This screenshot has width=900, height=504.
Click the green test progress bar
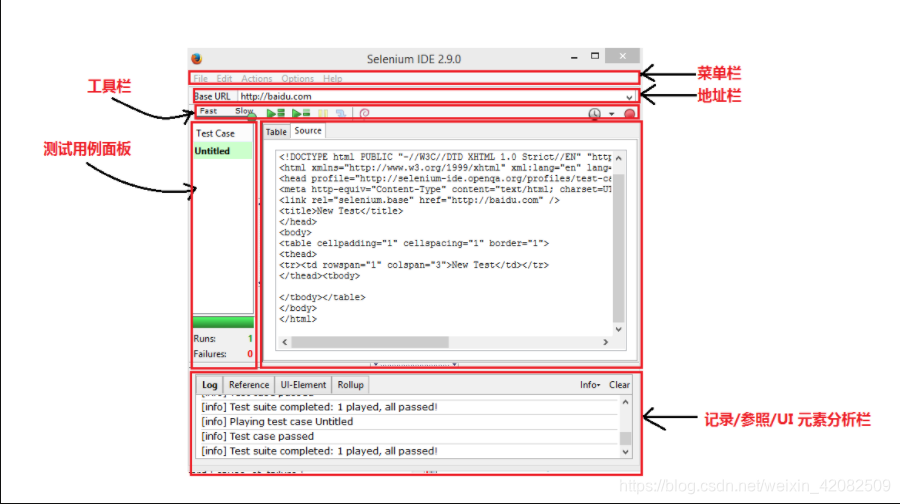point(223,322)
